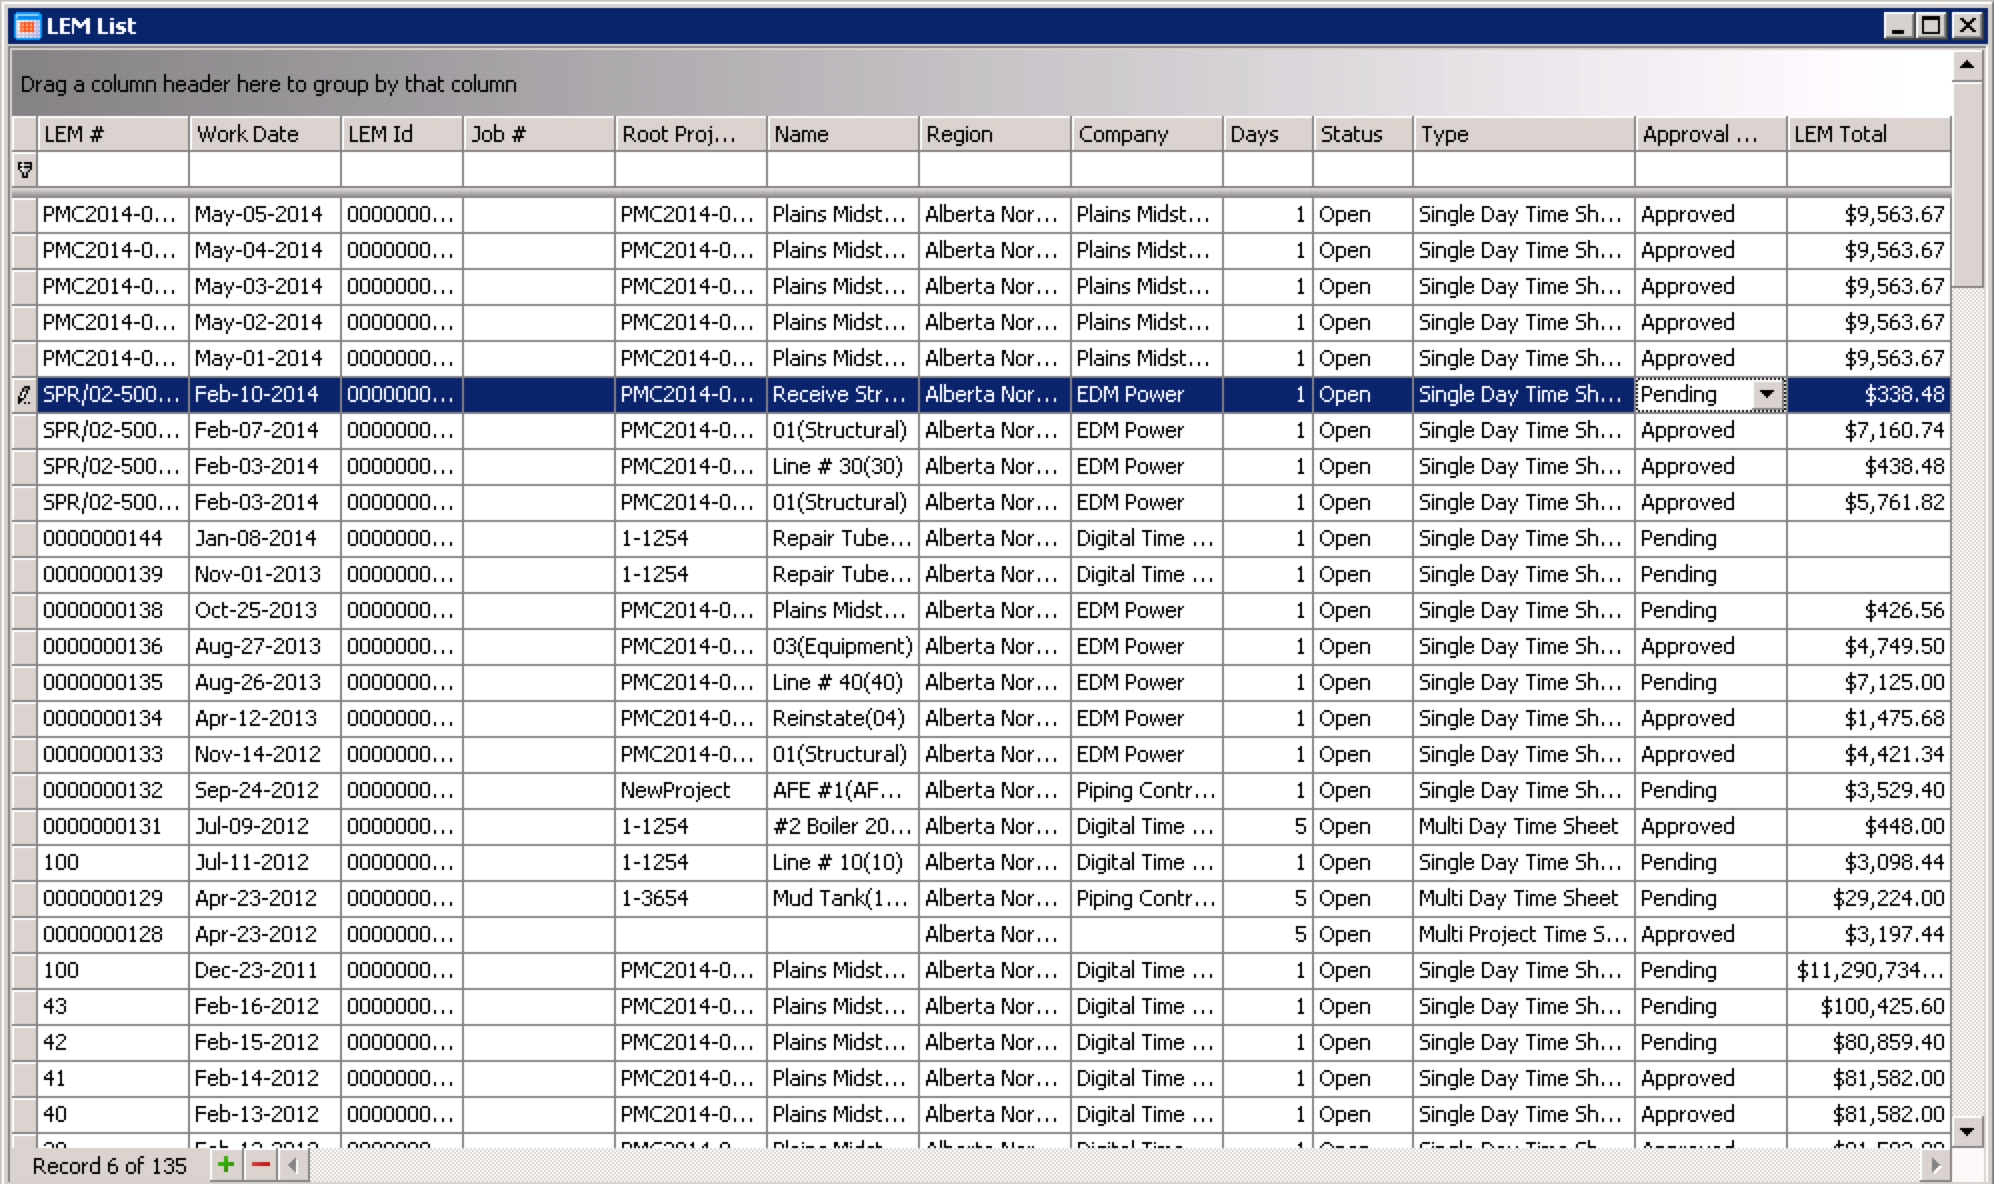Click the green plus add record button
Image resolution: width=1994 pixels, height=1184 pixels.
coord(226,1164)
